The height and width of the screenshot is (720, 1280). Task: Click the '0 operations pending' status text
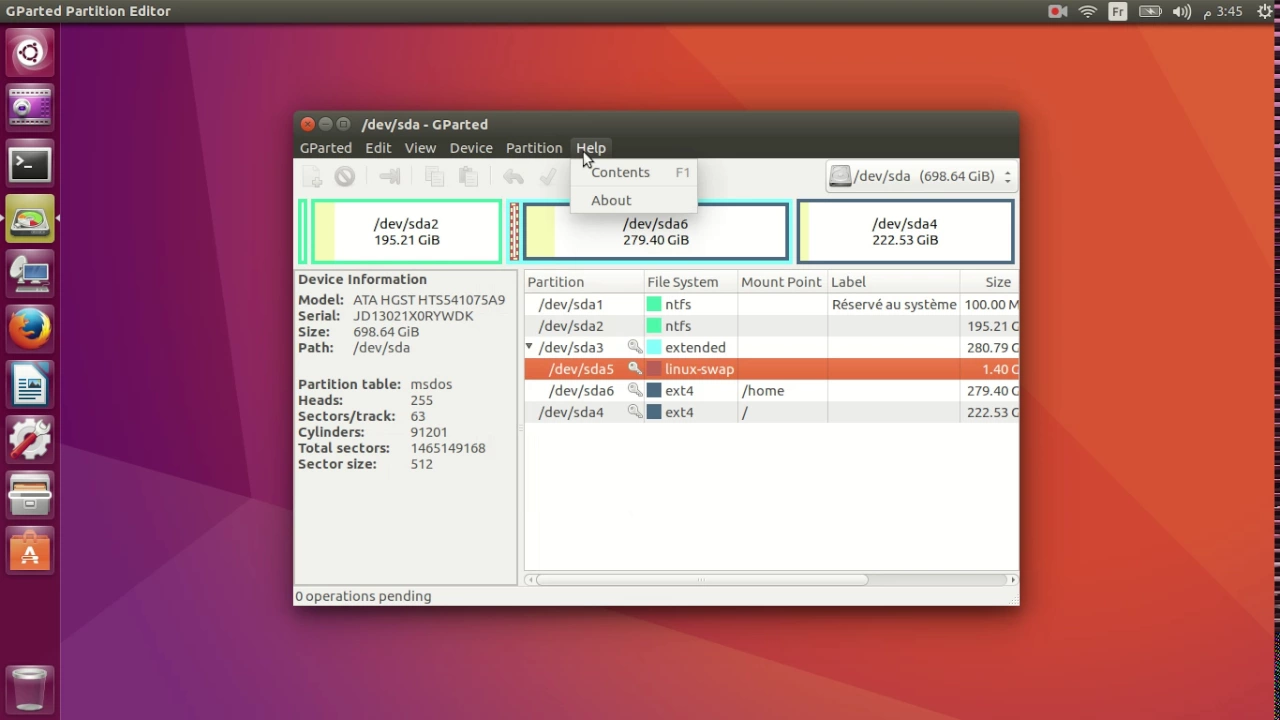pyautogui.click(x=363, y=596)
